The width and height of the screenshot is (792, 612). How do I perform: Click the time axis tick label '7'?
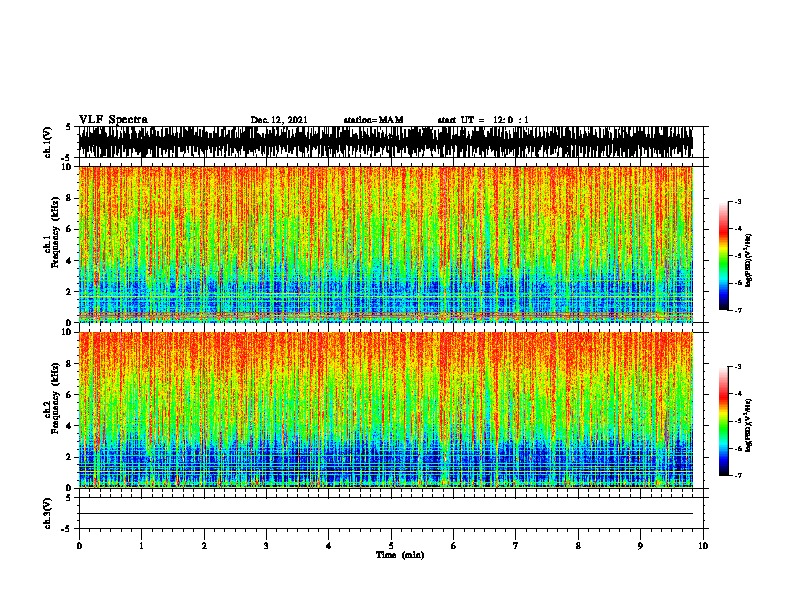[516, 546]
